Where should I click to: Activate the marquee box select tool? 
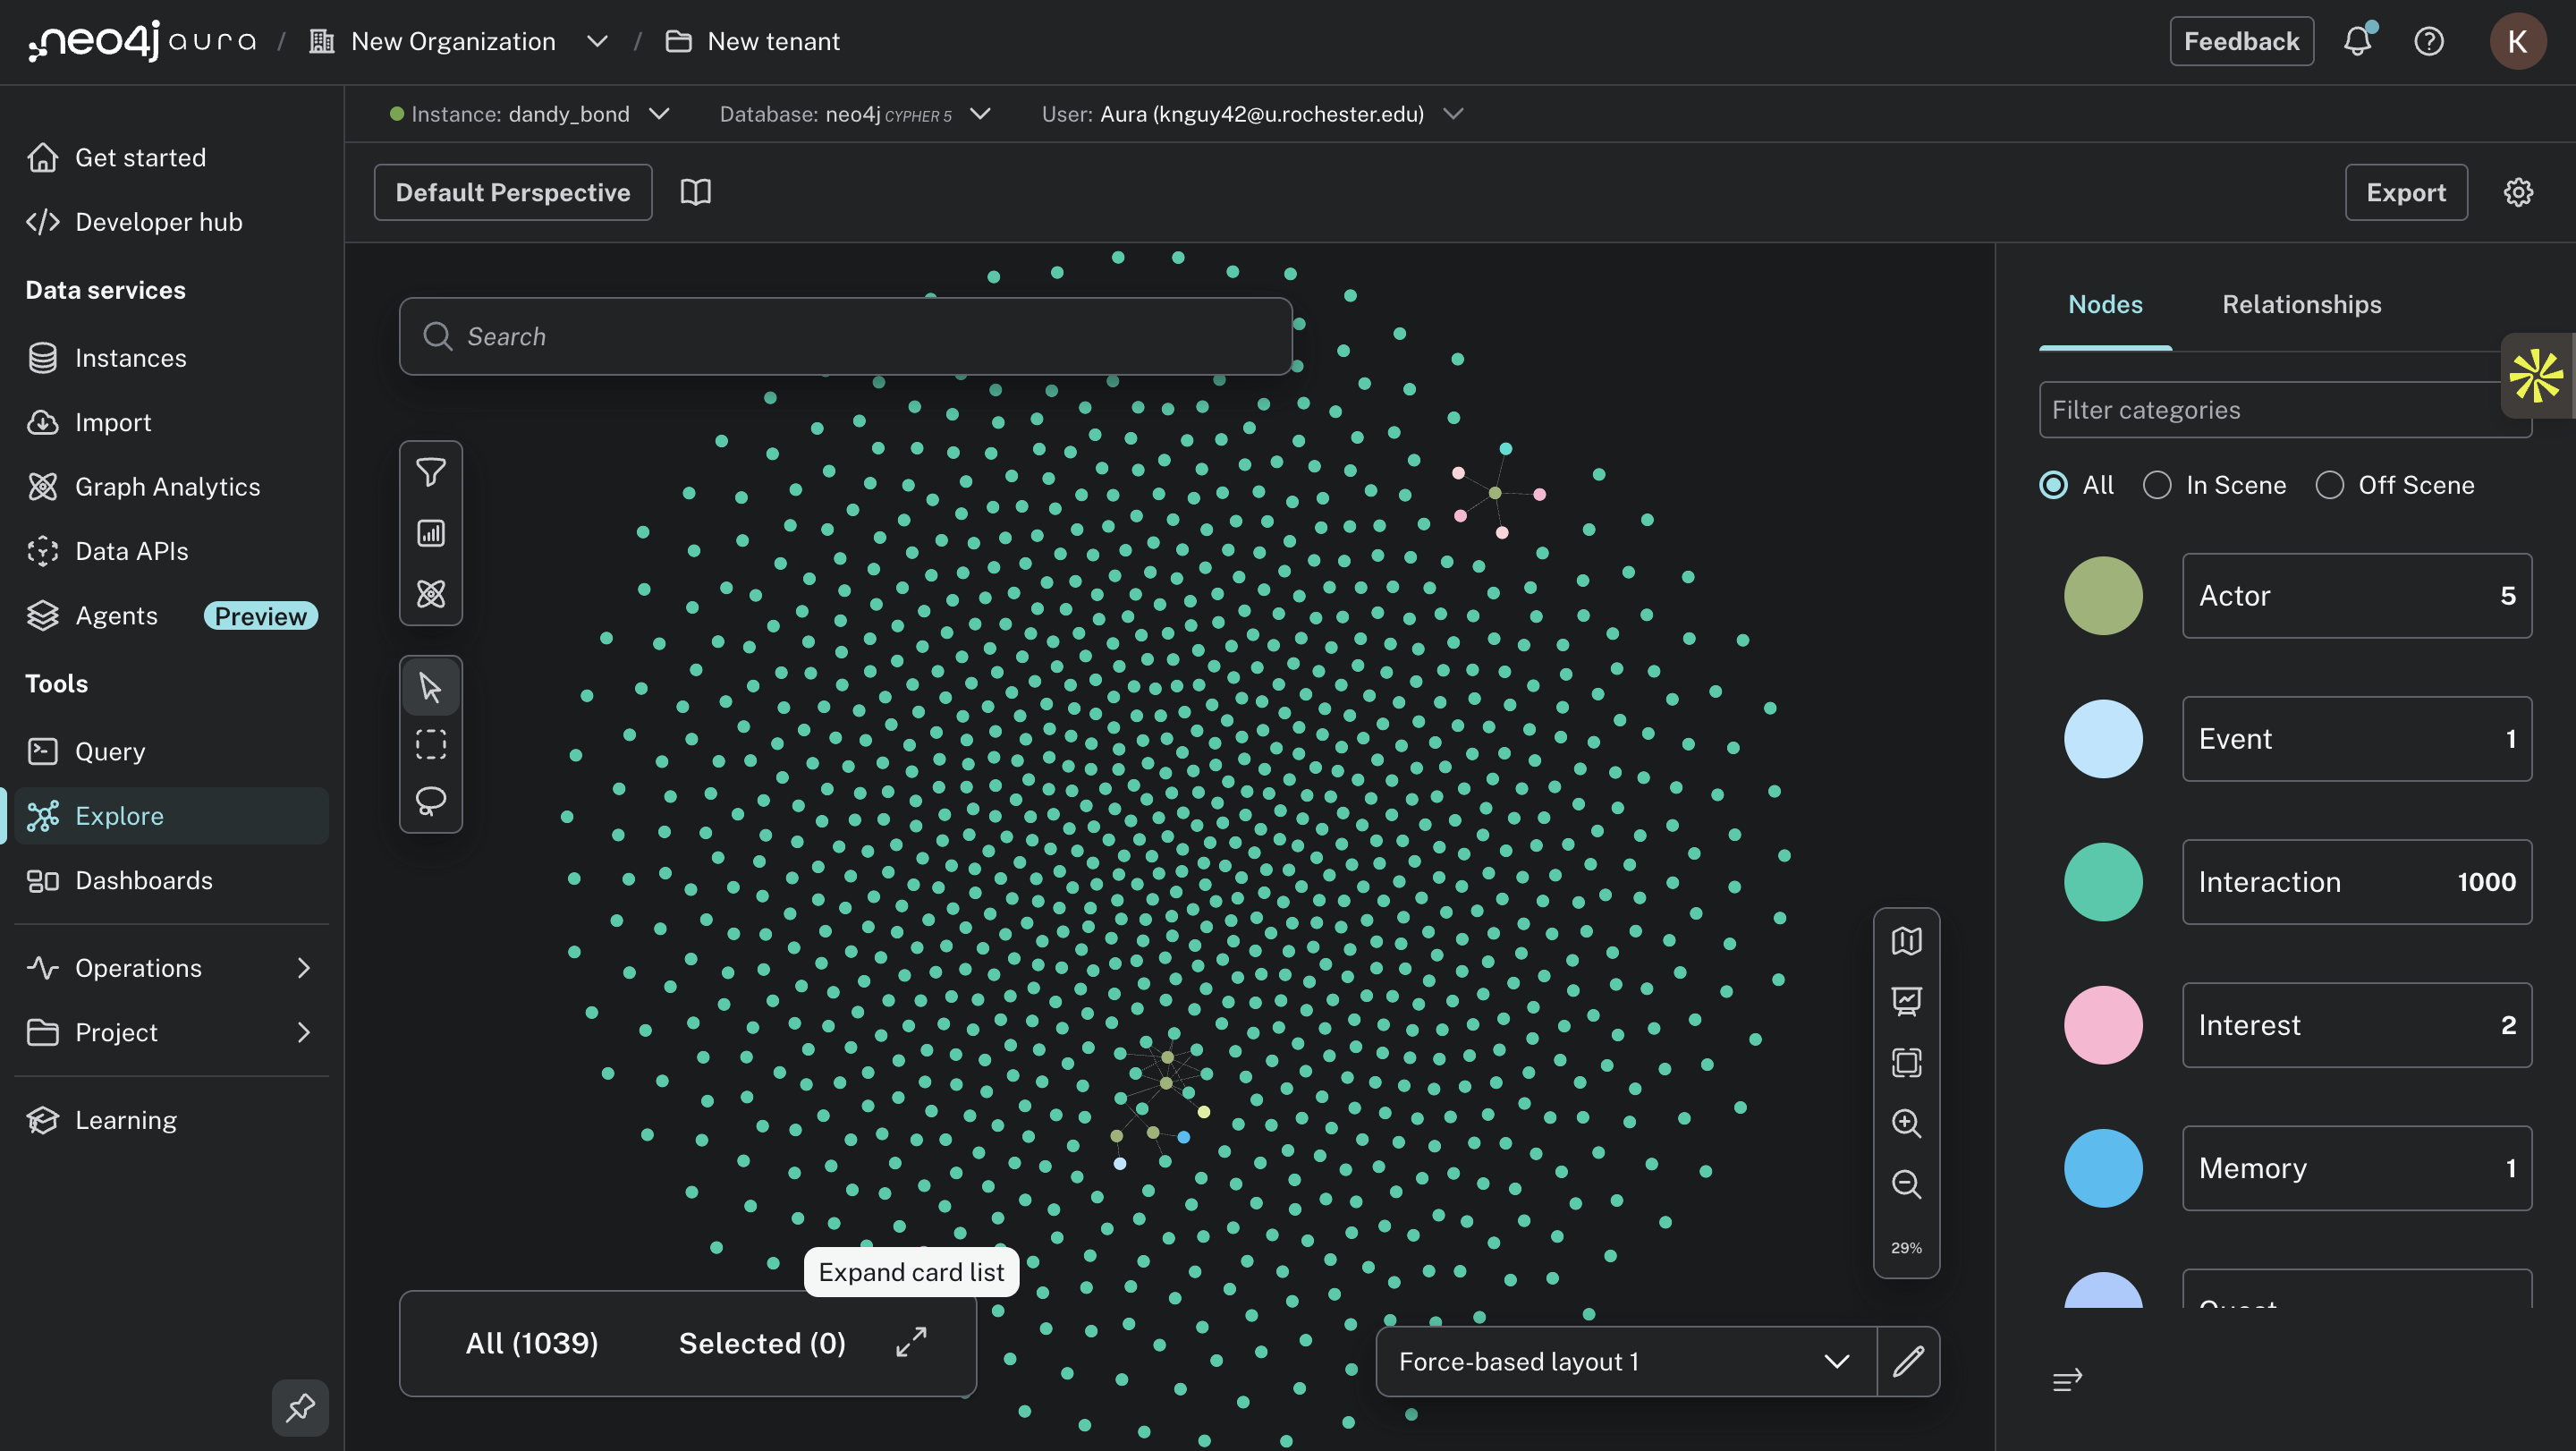431,744
